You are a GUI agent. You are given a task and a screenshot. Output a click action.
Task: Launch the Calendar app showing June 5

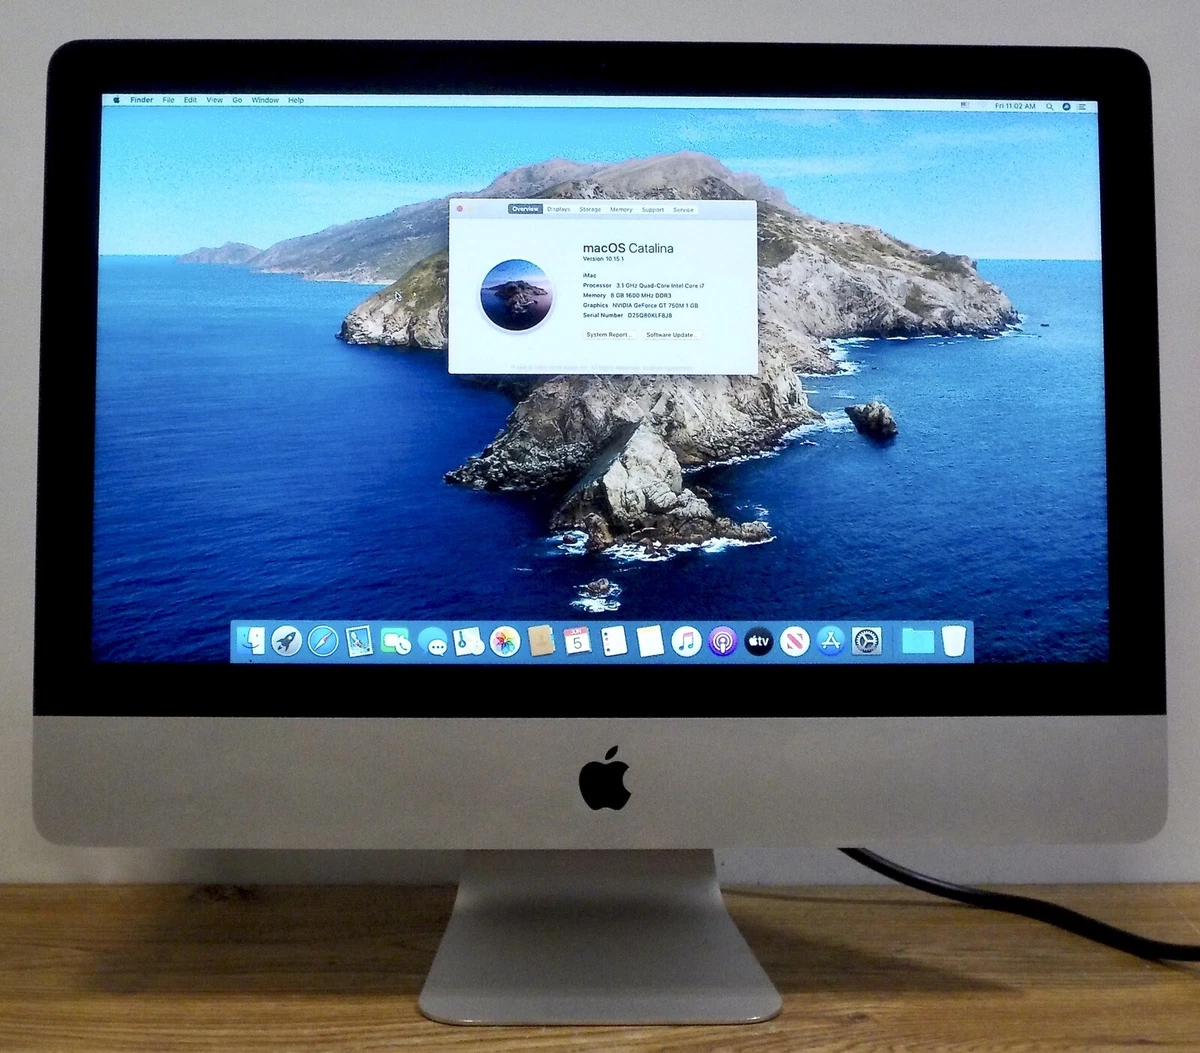(x=575, y=642)
